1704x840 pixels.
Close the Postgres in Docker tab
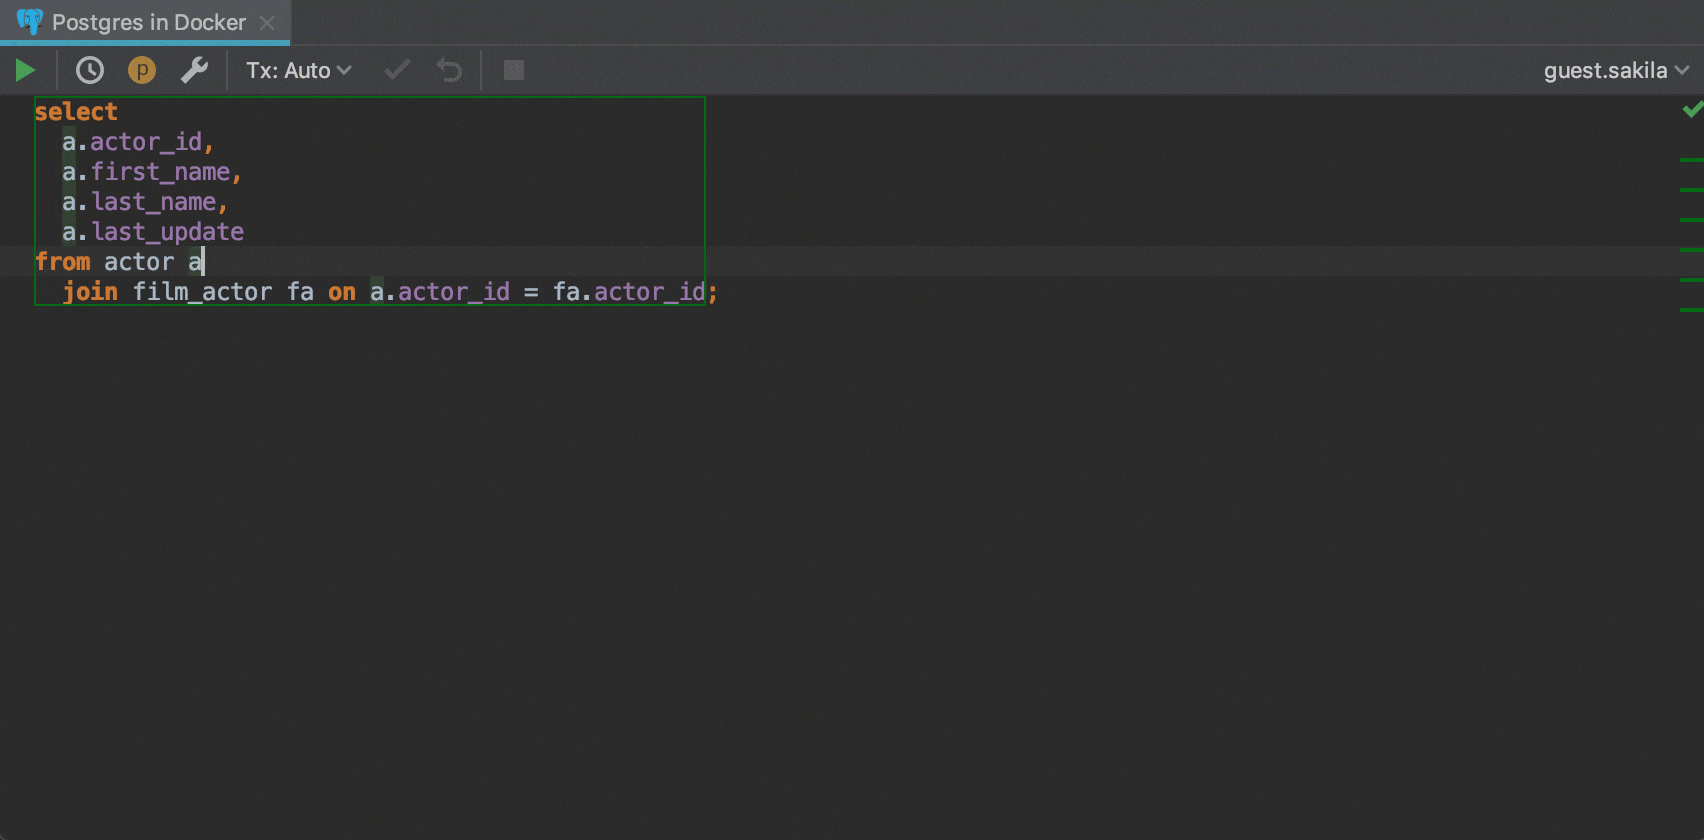tap(267, 22)
